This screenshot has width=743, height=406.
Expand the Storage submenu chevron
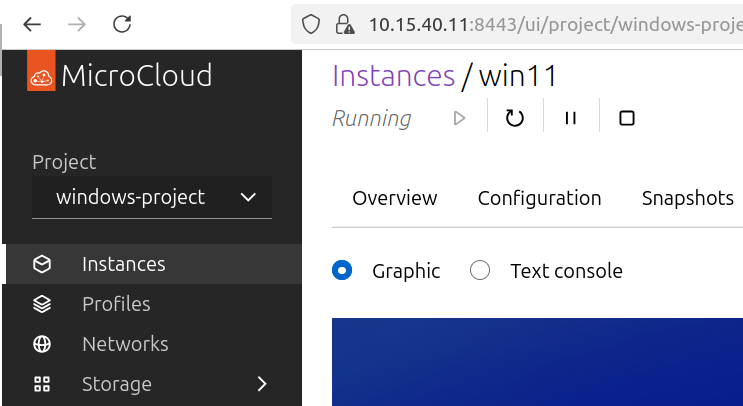[x=262, y=384]
